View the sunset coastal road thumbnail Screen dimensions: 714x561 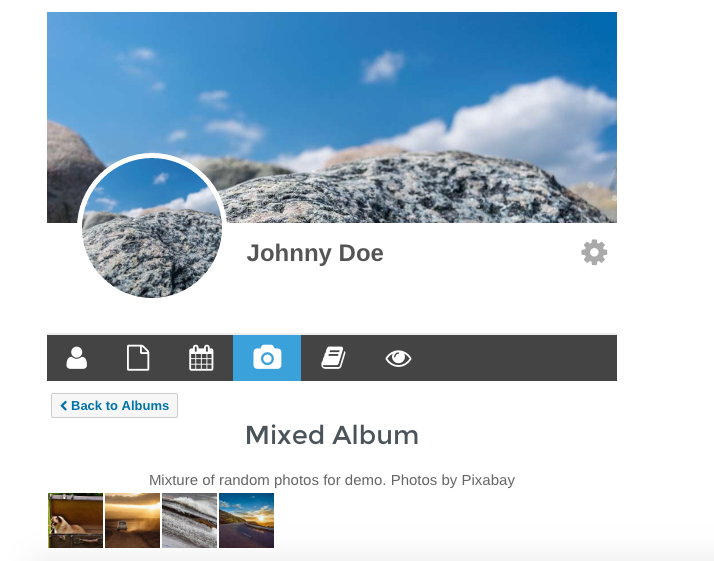point(246,520)
